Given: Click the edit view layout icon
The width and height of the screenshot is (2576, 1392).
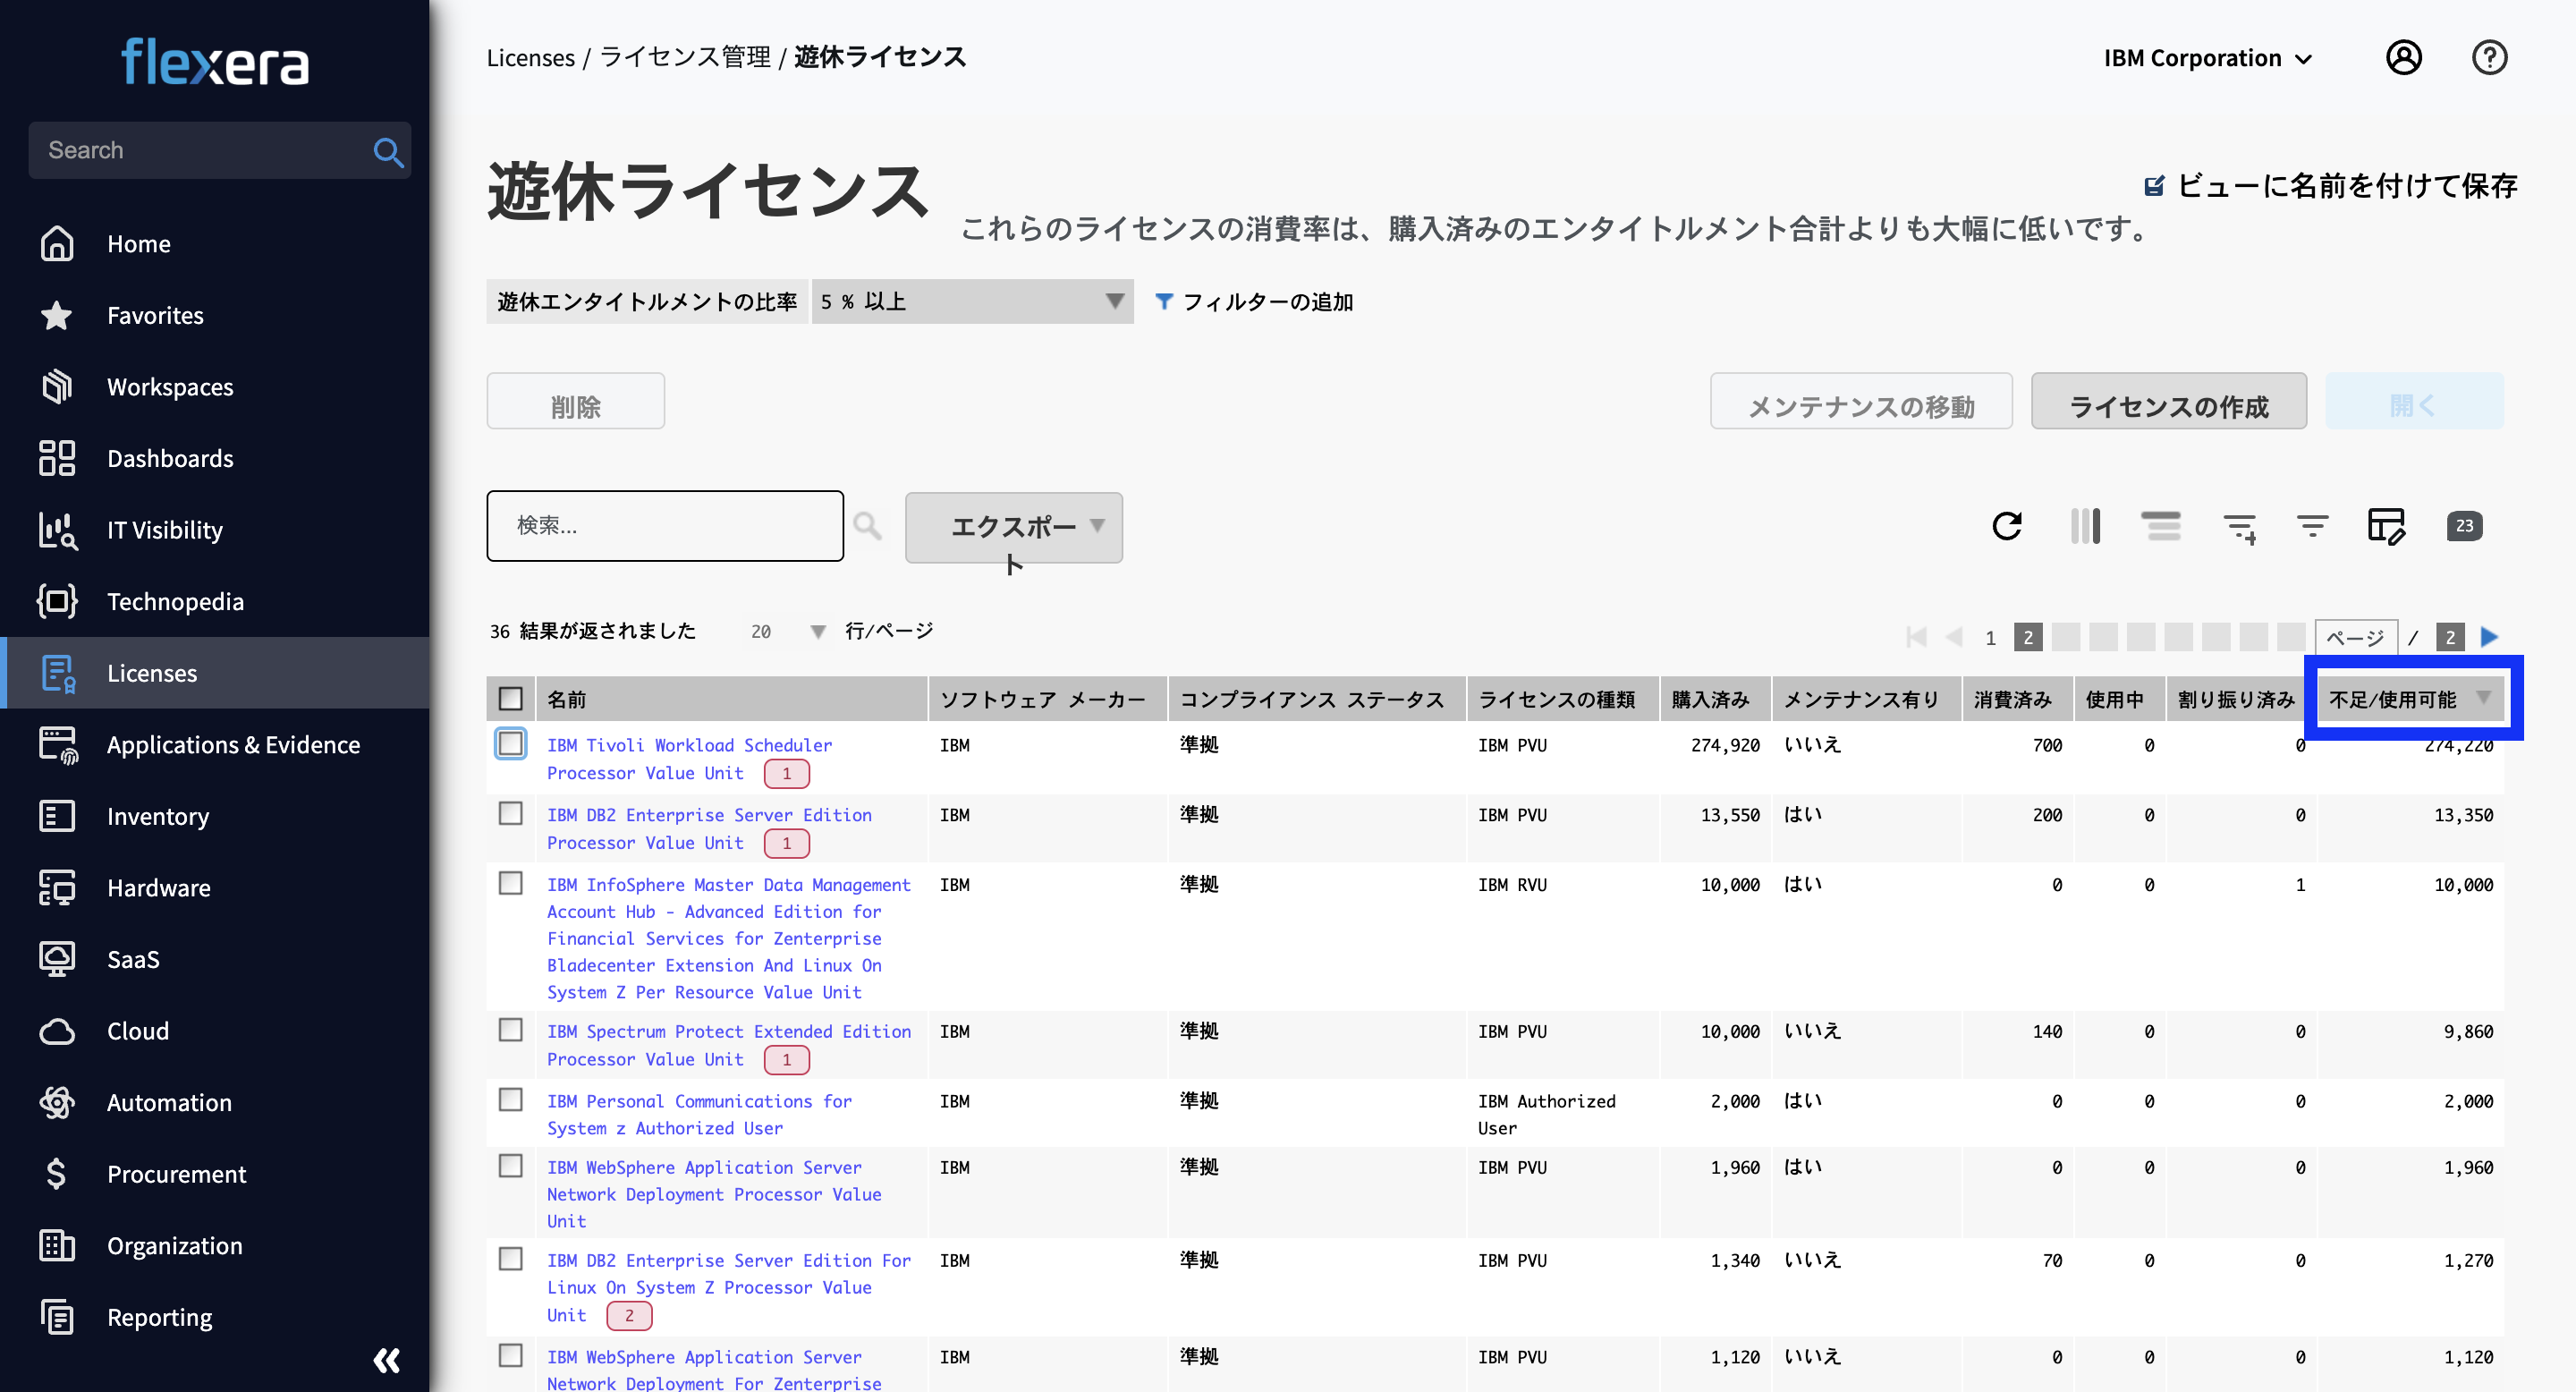Looking at the screenshot, I should click(x=2388, y=526).
